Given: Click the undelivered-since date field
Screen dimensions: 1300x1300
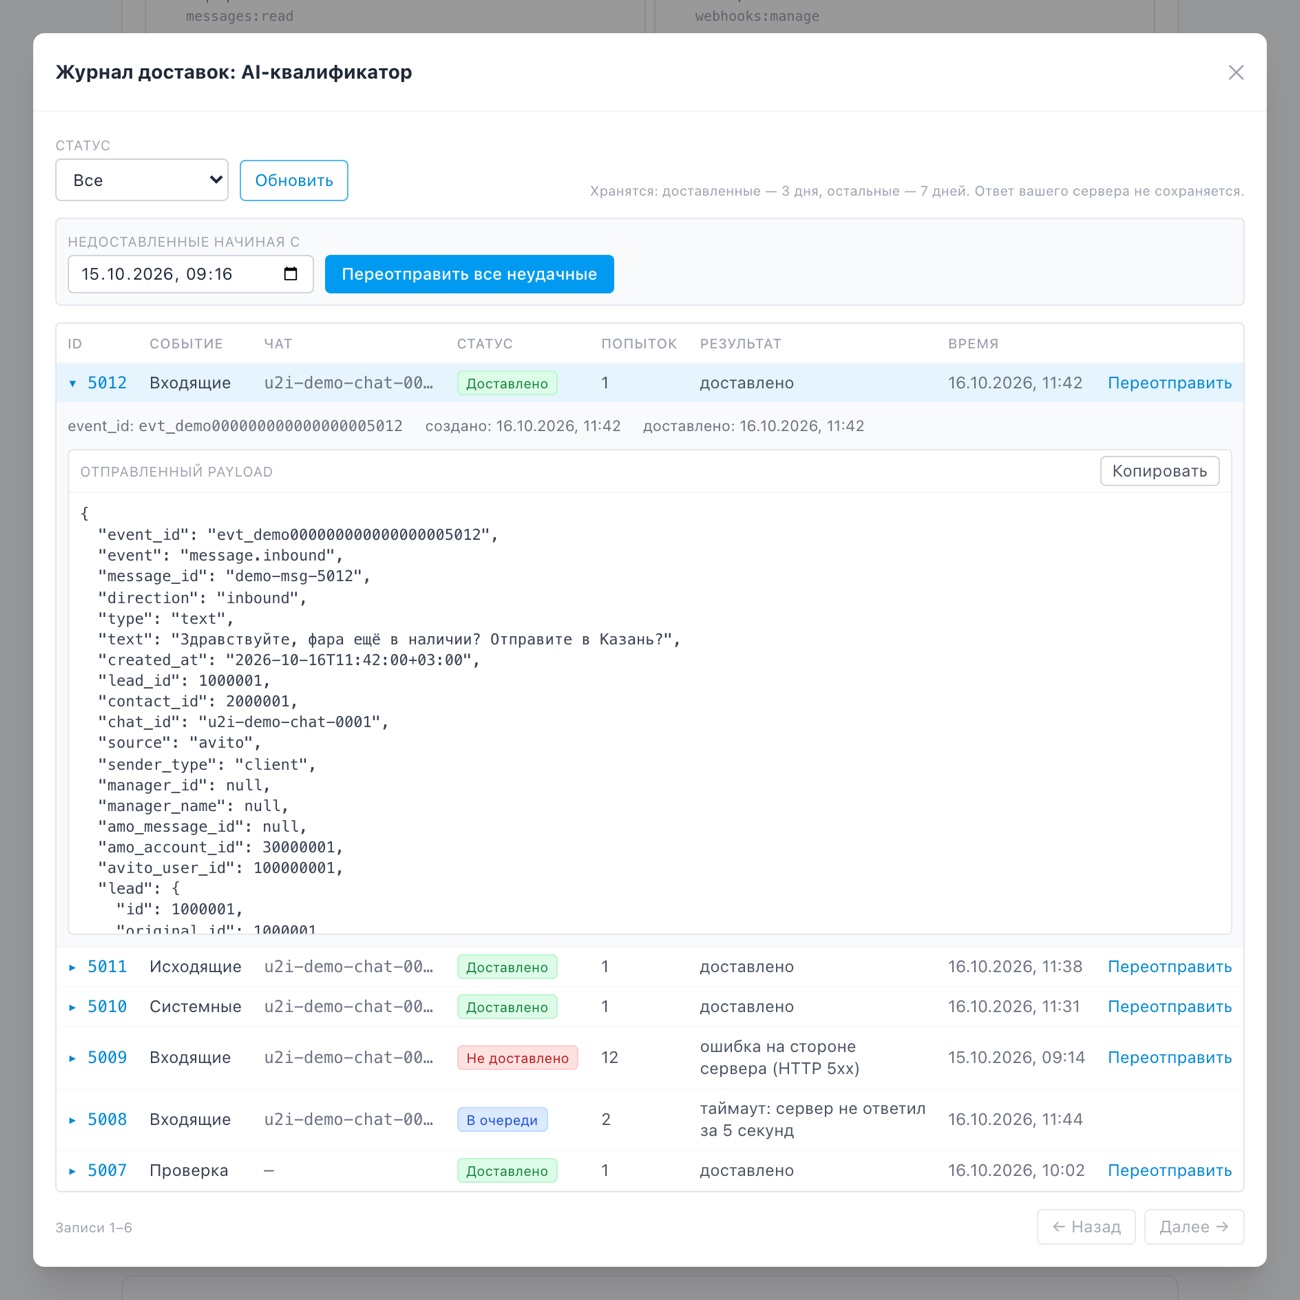Looking at the screenshot, I should tap(190, 274).
